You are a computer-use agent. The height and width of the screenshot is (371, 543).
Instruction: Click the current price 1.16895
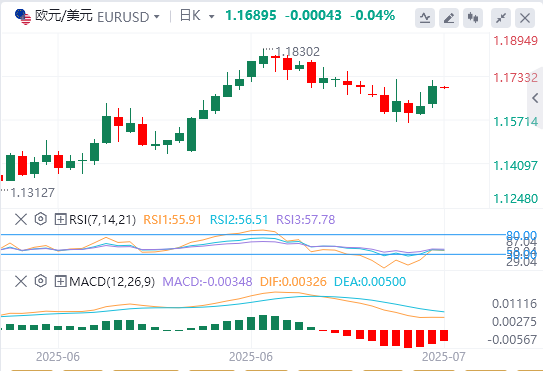pyautogui.click(x=251, y=15)
